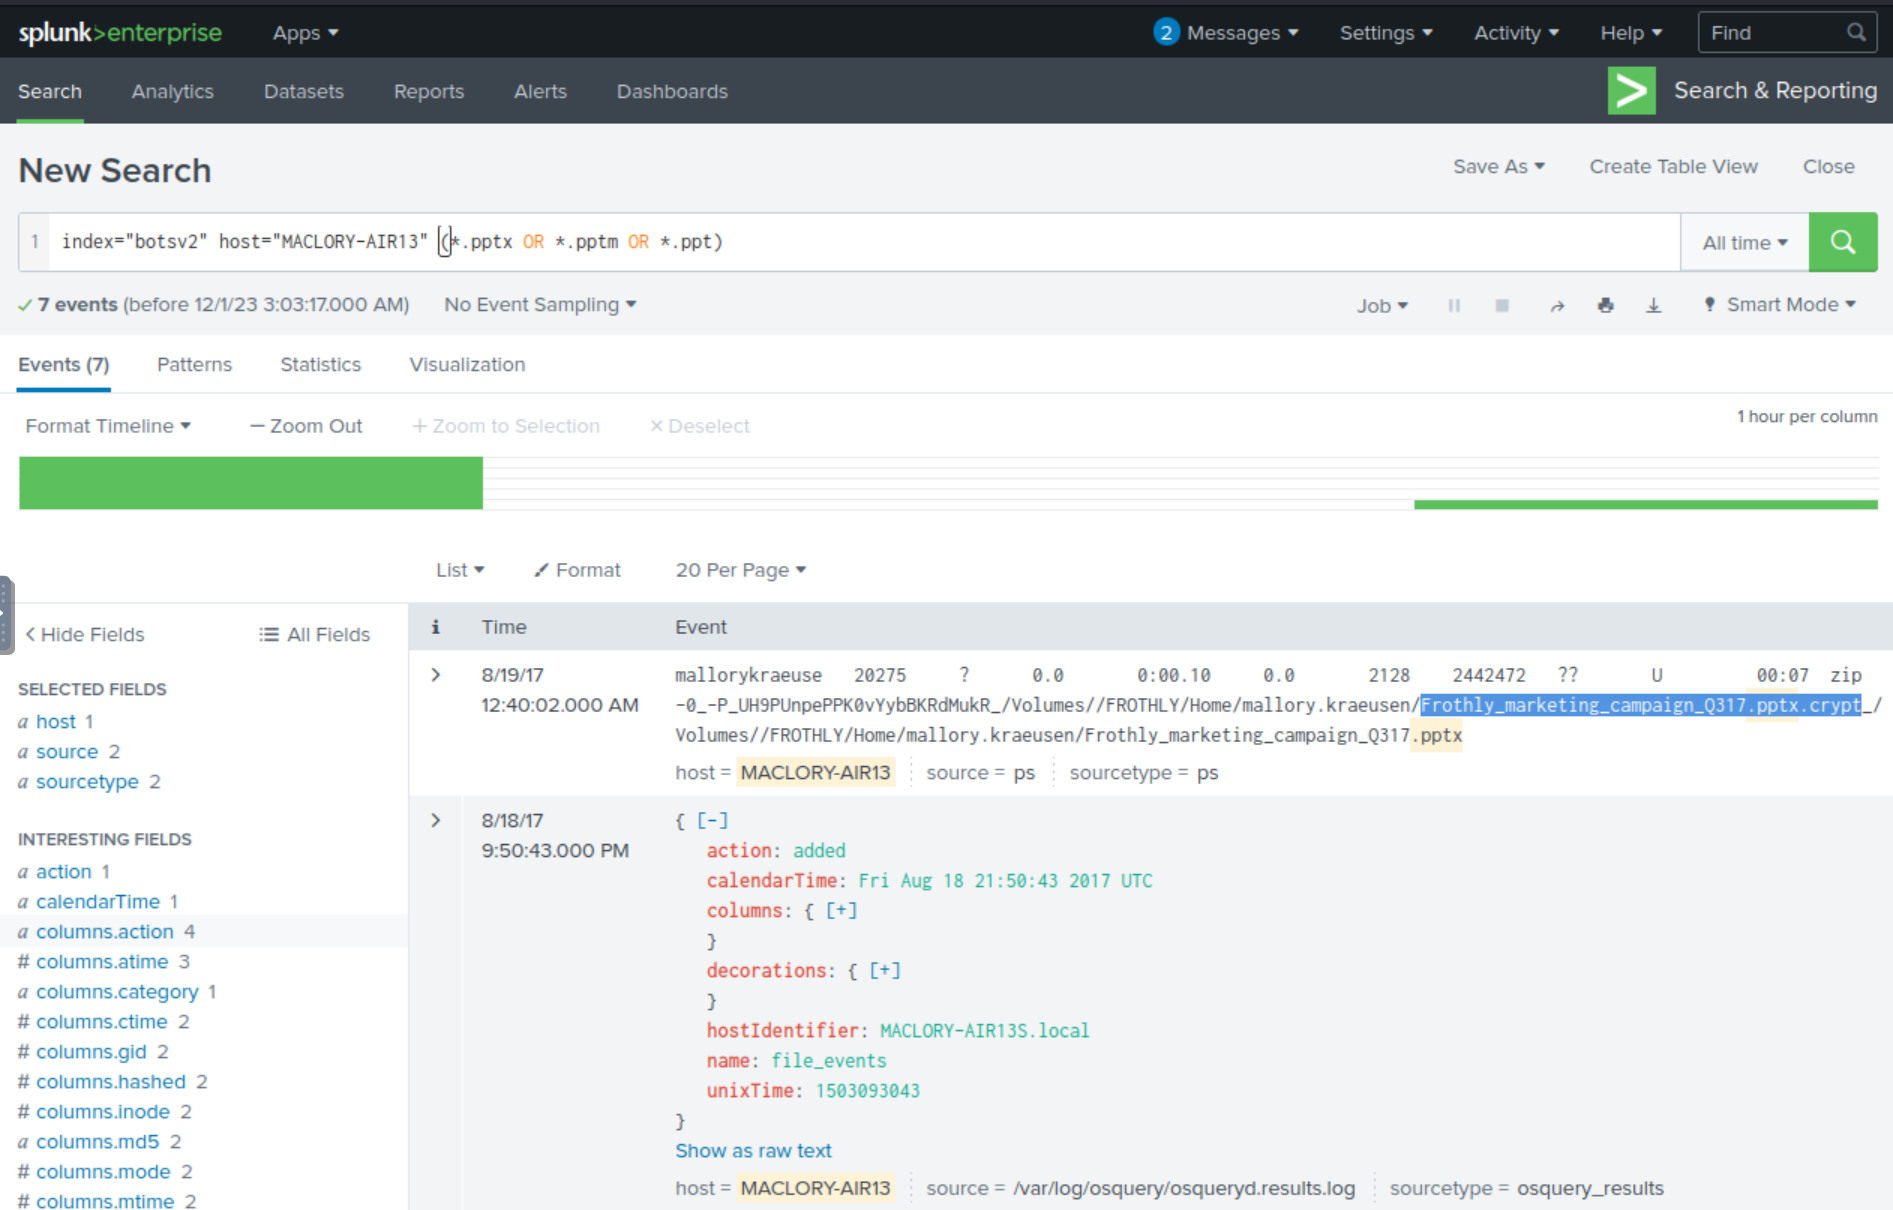Click the info column header icon
Viewport: 1893px width, 1210px height.
tap(435, 627)
